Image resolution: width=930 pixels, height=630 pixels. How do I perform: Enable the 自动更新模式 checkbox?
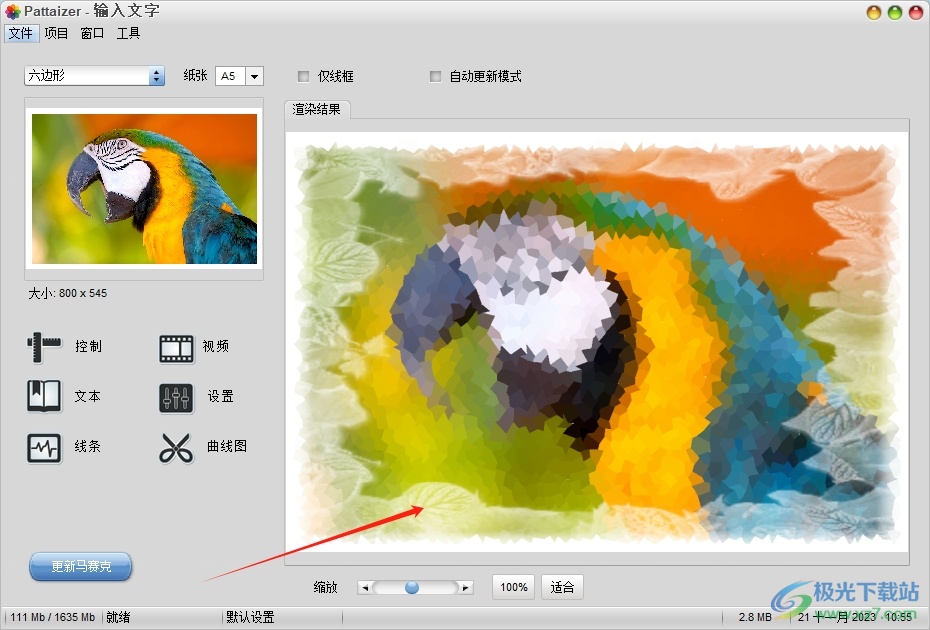(435, 76)
